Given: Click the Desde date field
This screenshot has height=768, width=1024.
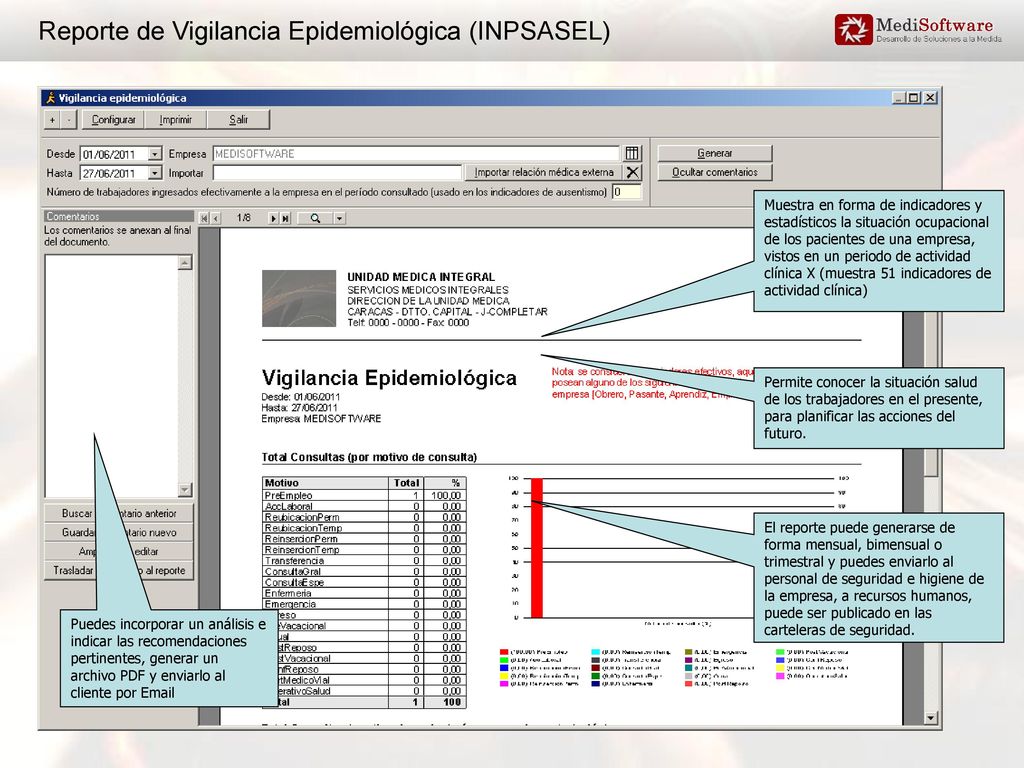Looking at the screenshot, I should [x=114, y=154].
